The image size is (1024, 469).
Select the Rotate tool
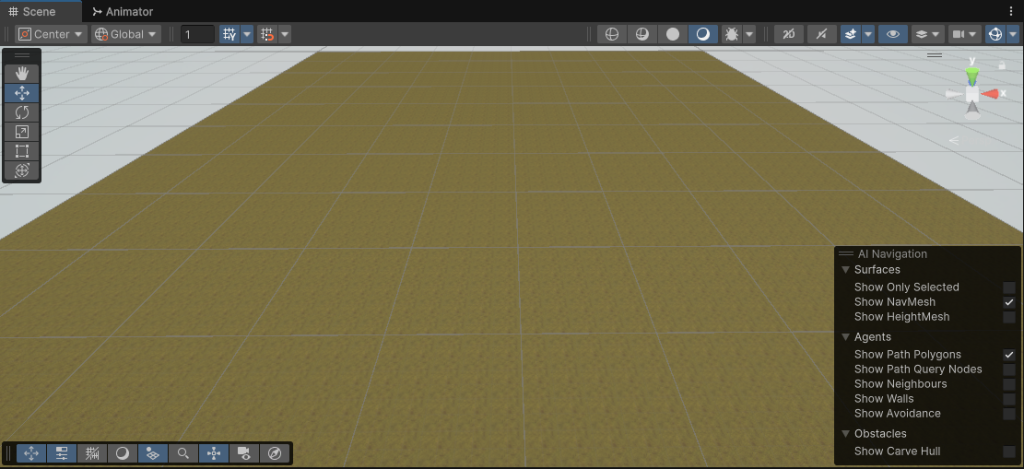click(x=22, y=112)
